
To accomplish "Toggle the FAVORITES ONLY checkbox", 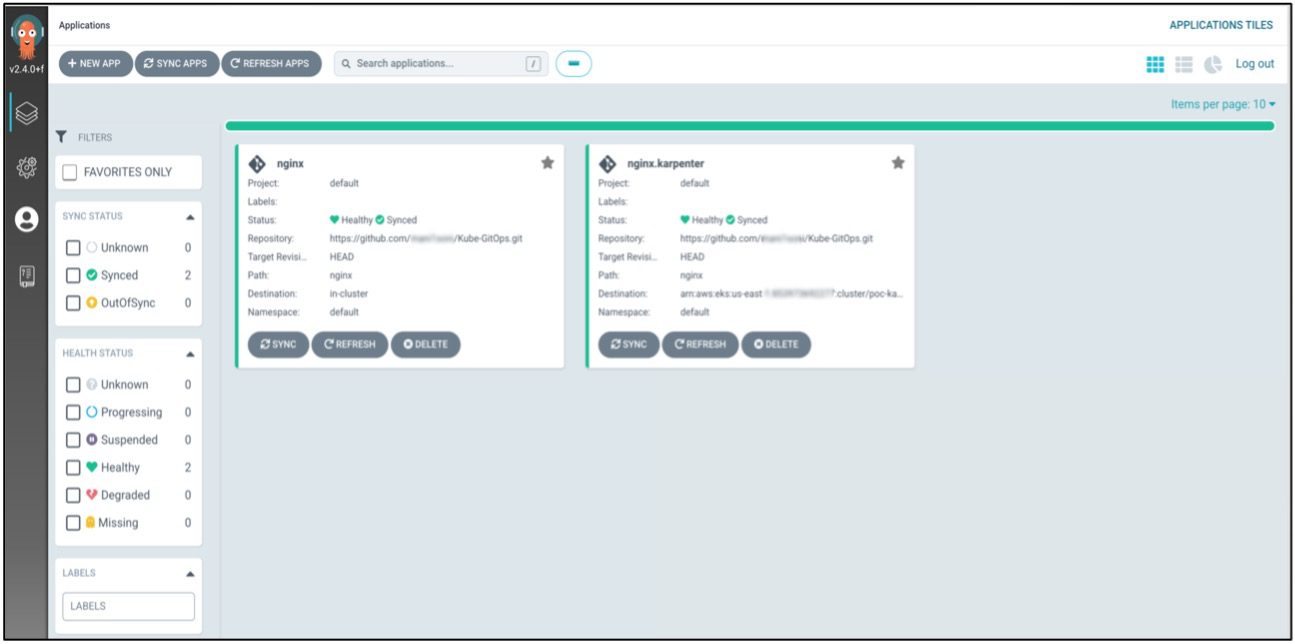I will point(70,172).
